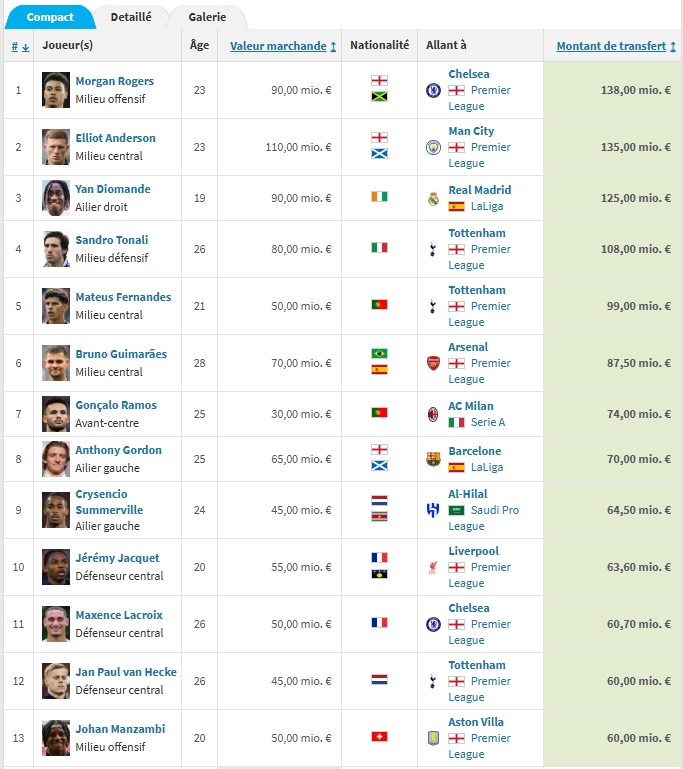Viewport: 683px width, 769px height.
Task: Click Yan Diomande's portrait thumbnail
Action: tap(55, 198)
